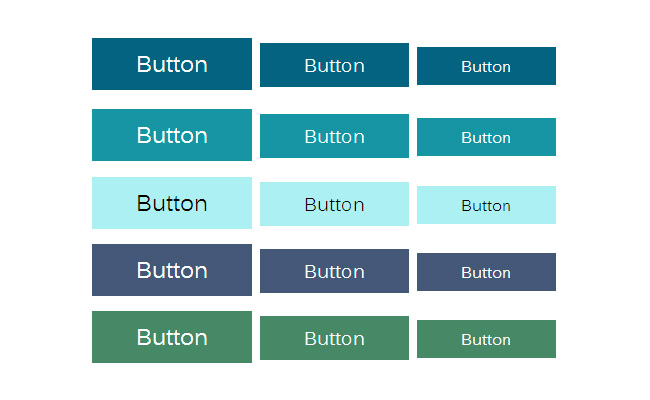This screenshot has width=650, height=400.
Task: Click the large teal Button
Action: tap(172, 135)
